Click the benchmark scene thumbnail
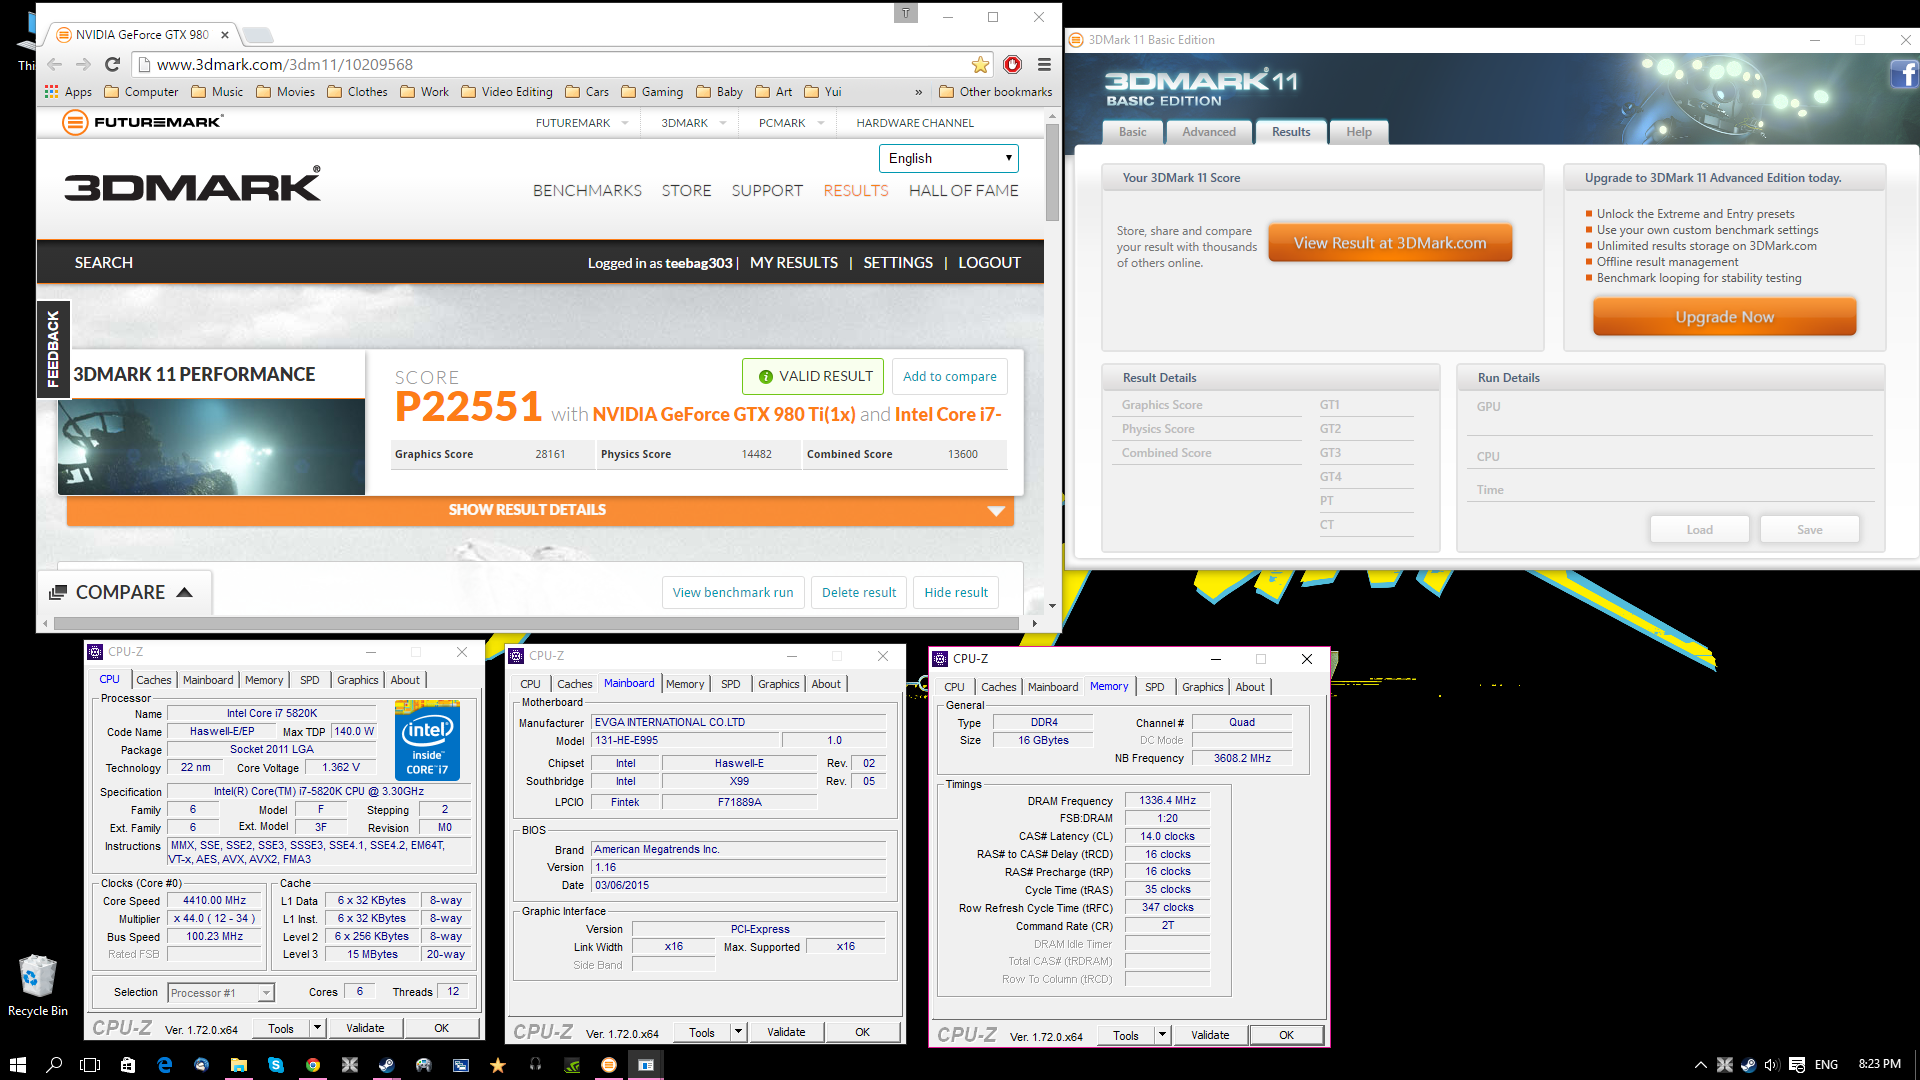1920x1080 pixels. (211, 447)
